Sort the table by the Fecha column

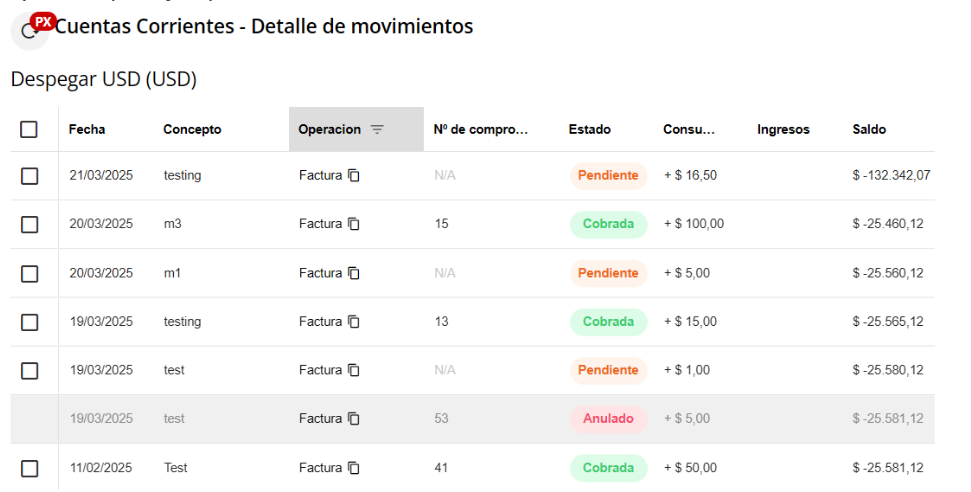[x=87, y=129]
